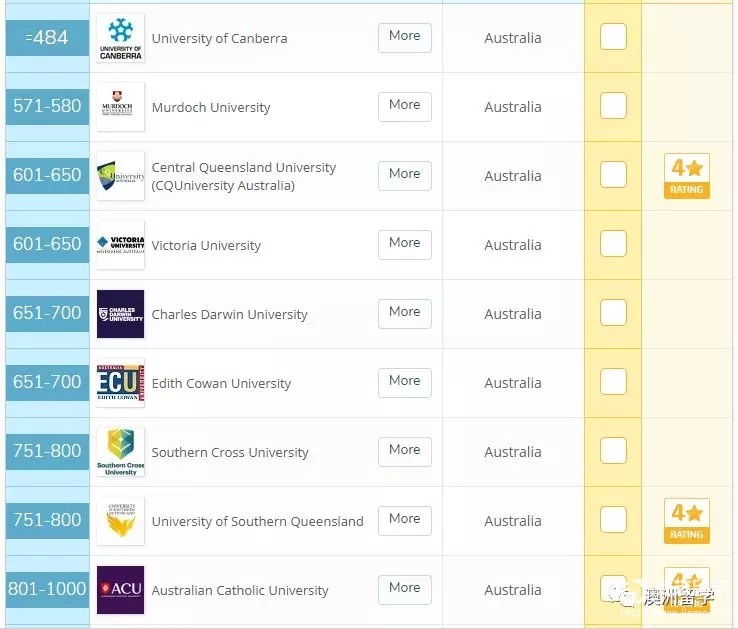The image size is (738, 629).
Task: Expand More for Victoria University
Action: point(404,243)
